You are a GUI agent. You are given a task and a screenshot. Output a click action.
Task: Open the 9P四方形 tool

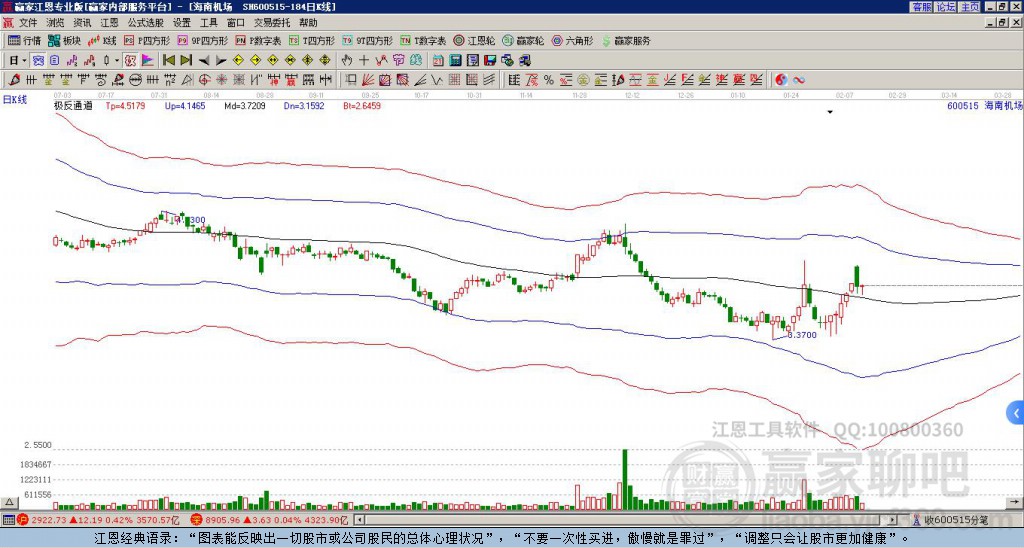point(202,40)
